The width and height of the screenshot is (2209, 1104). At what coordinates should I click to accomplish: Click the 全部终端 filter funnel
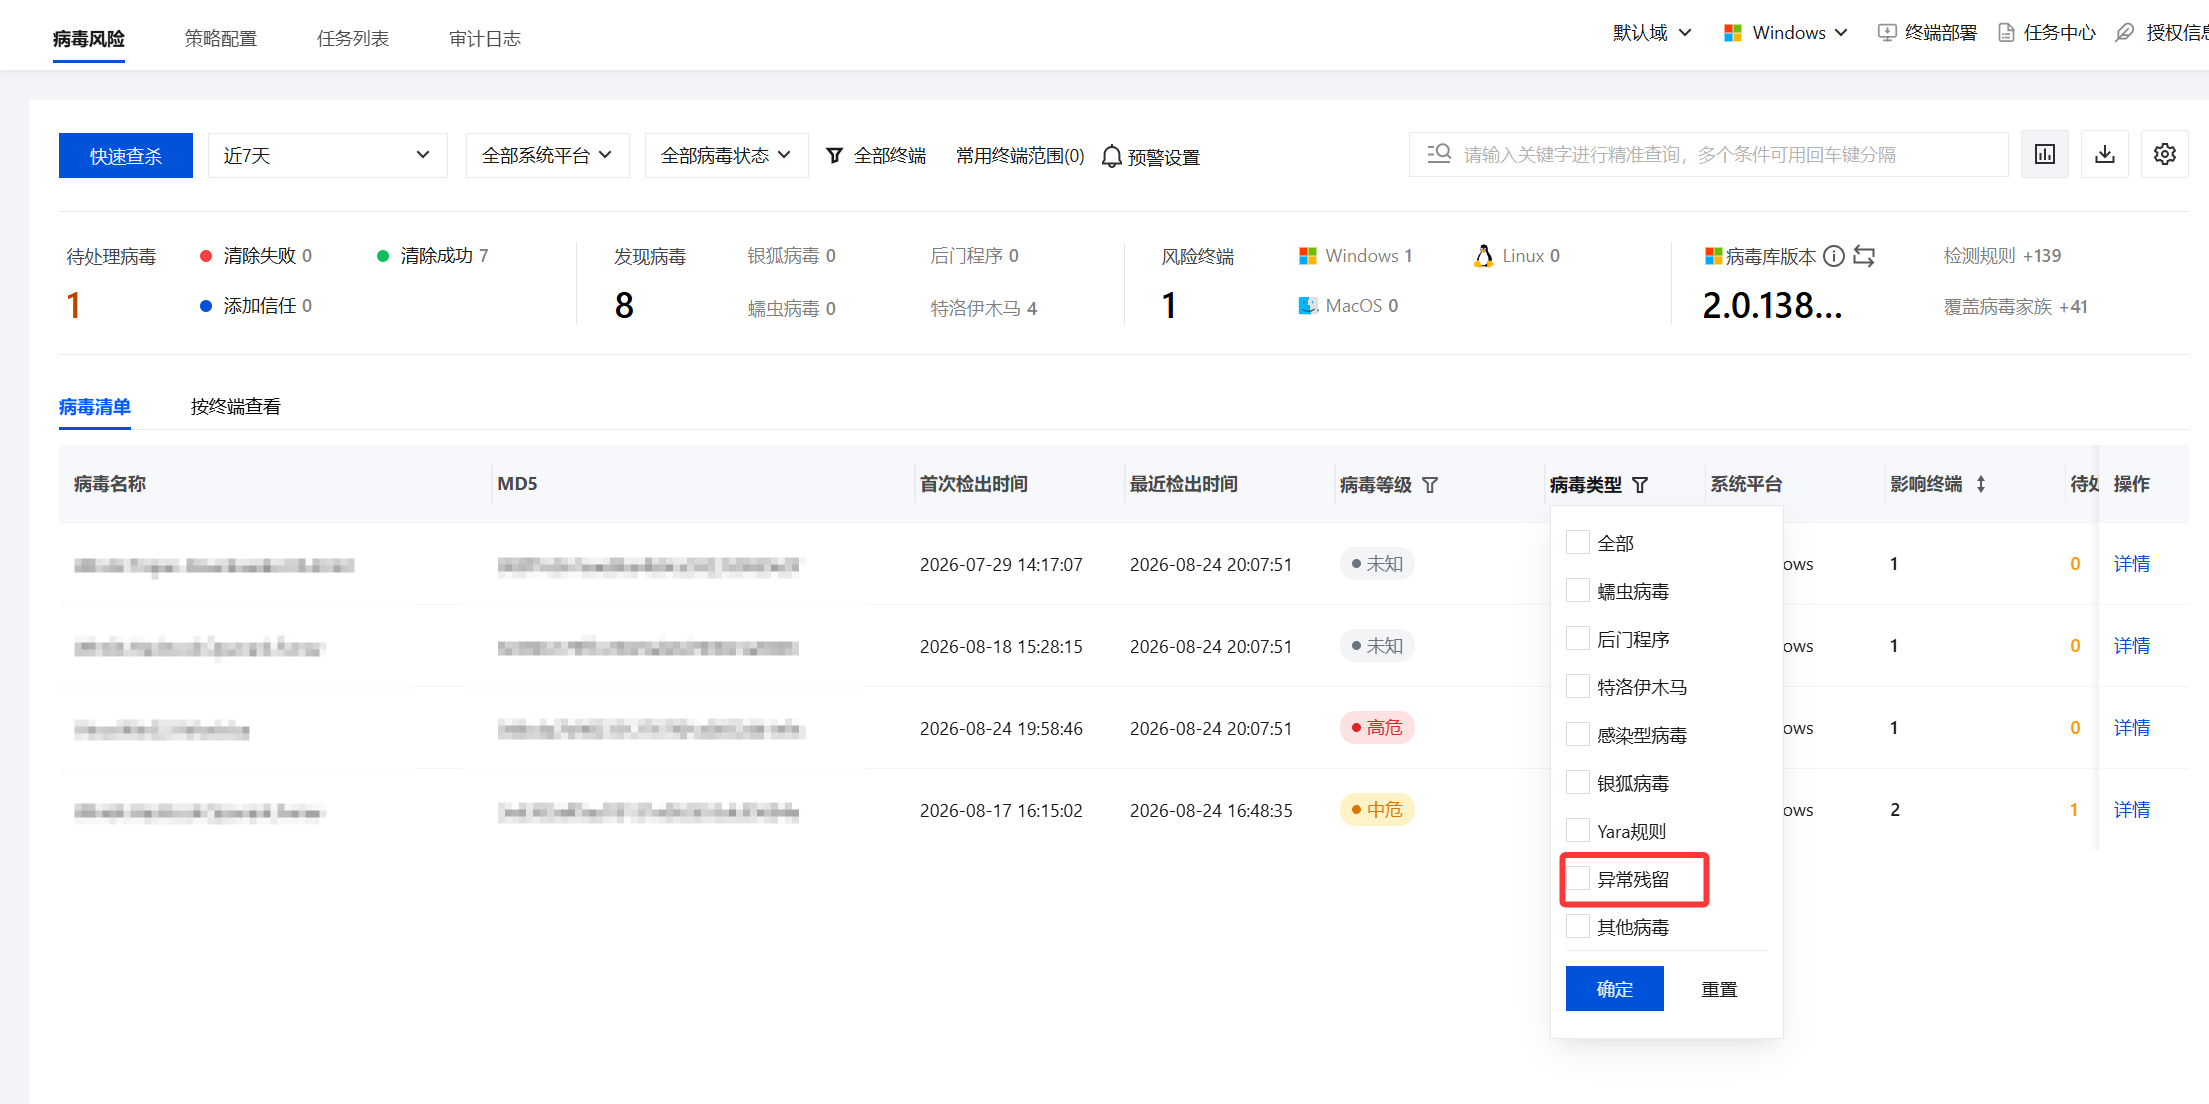834,155
